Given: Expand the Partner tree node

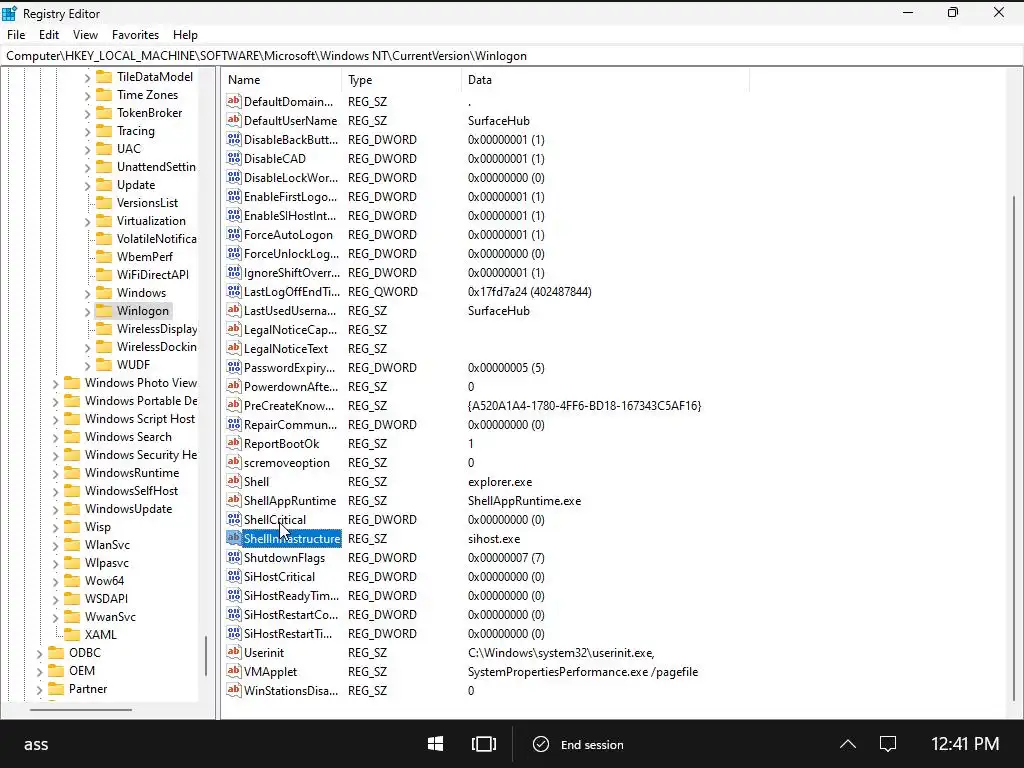Looking at the screenshot, I should pos(39,689).
